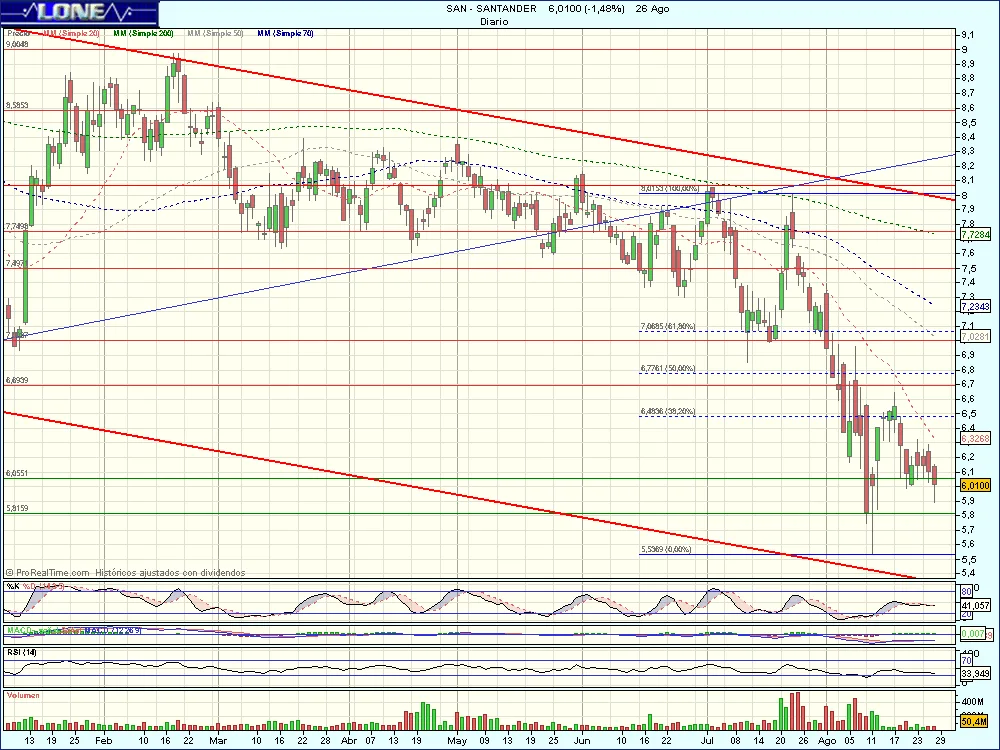Image resolution: width=1000 pixels, height=750 pixels.
Task: Click the MM (Simple 70) legend entry
Action: (x=286, y=33)
